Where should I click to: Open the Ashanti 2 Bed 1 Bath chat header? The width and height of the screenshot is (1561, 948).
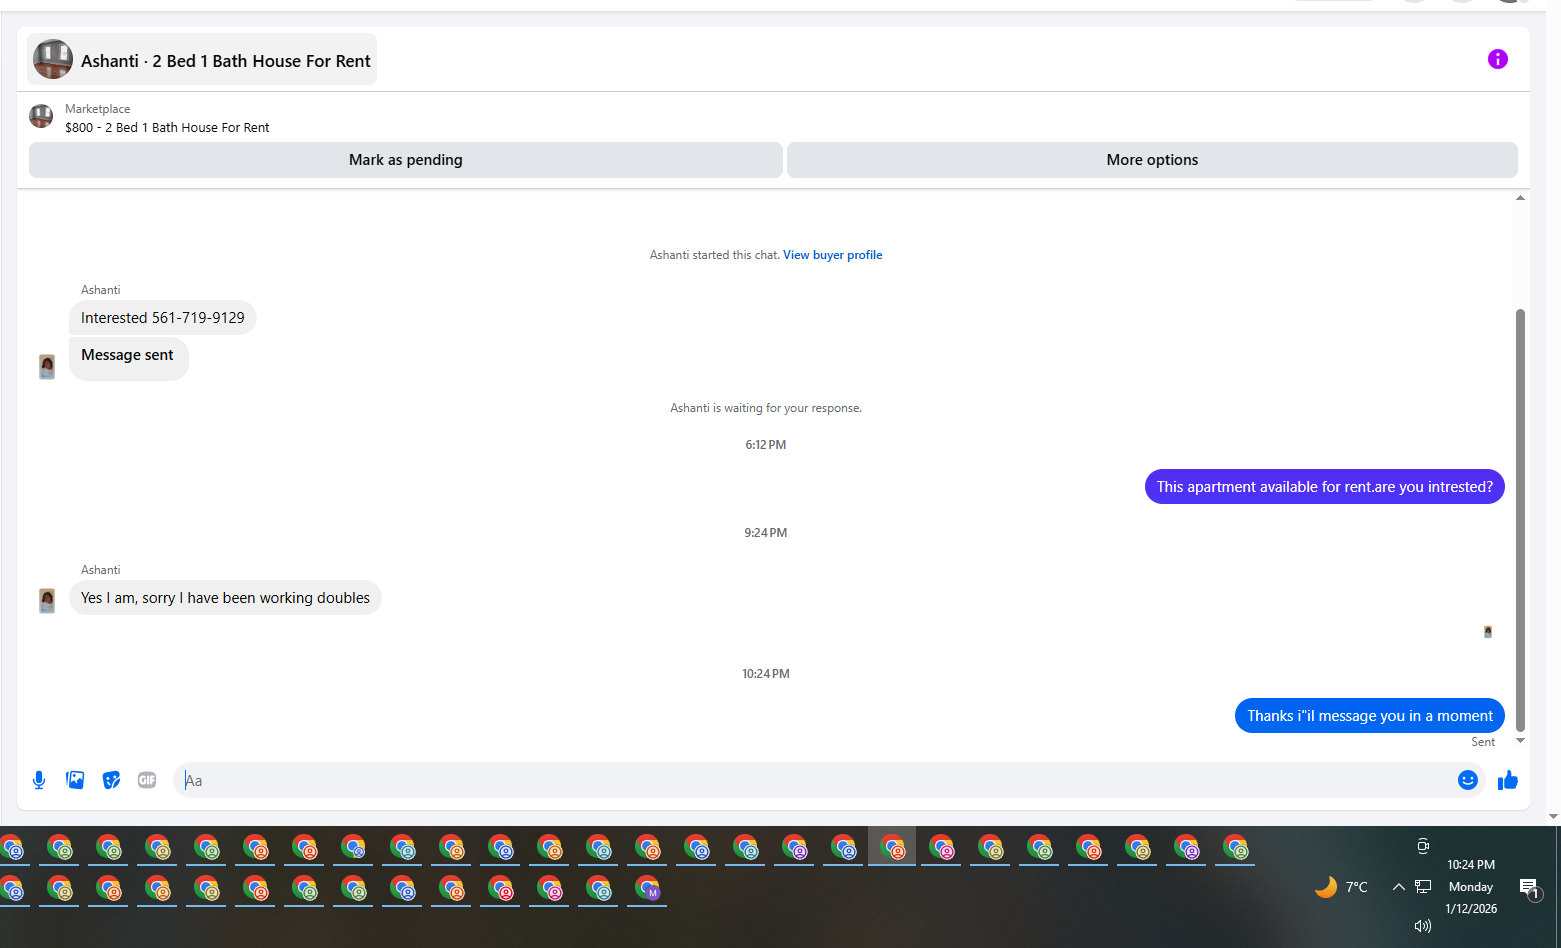(202, 60)
